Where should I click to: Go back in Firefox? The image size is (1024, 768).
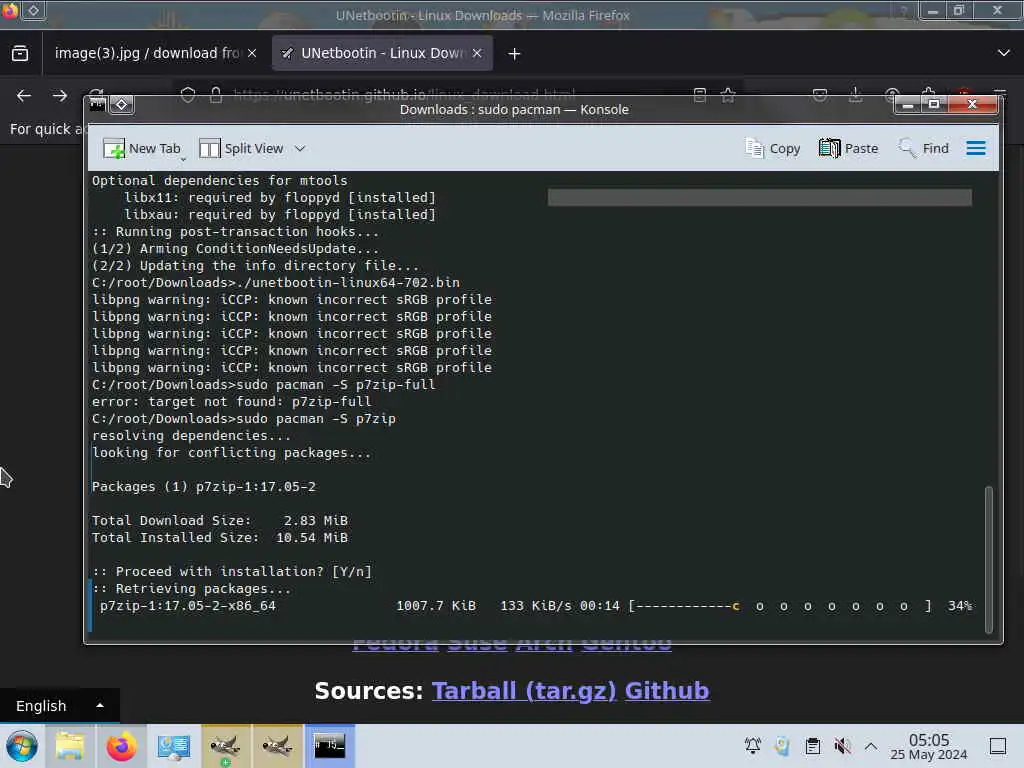pos(24,96)
